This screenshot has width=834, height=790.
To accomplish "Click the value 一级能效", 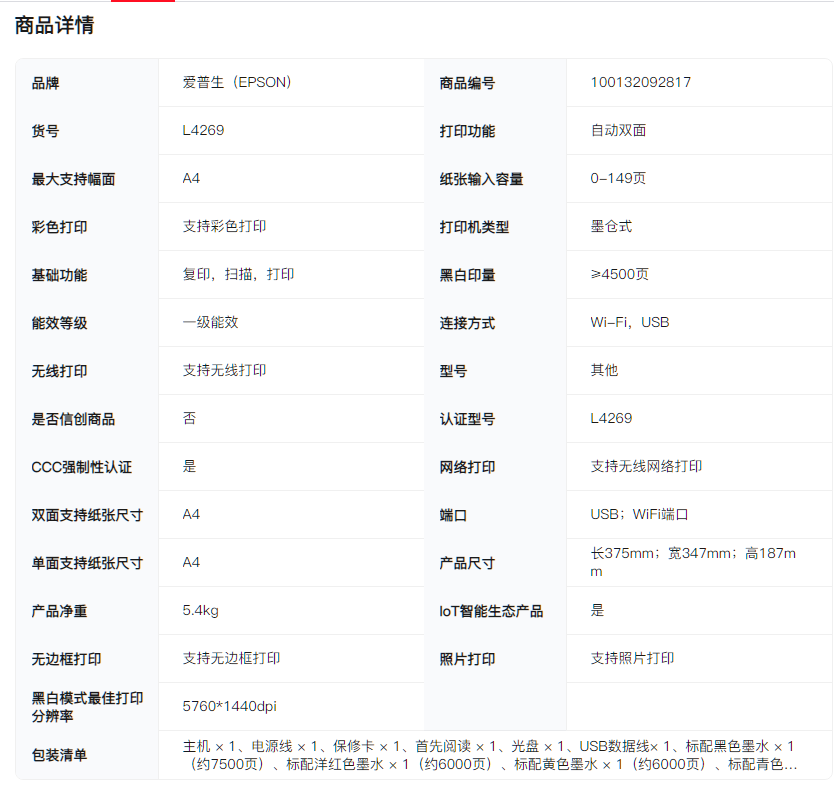I will [210, 322].
